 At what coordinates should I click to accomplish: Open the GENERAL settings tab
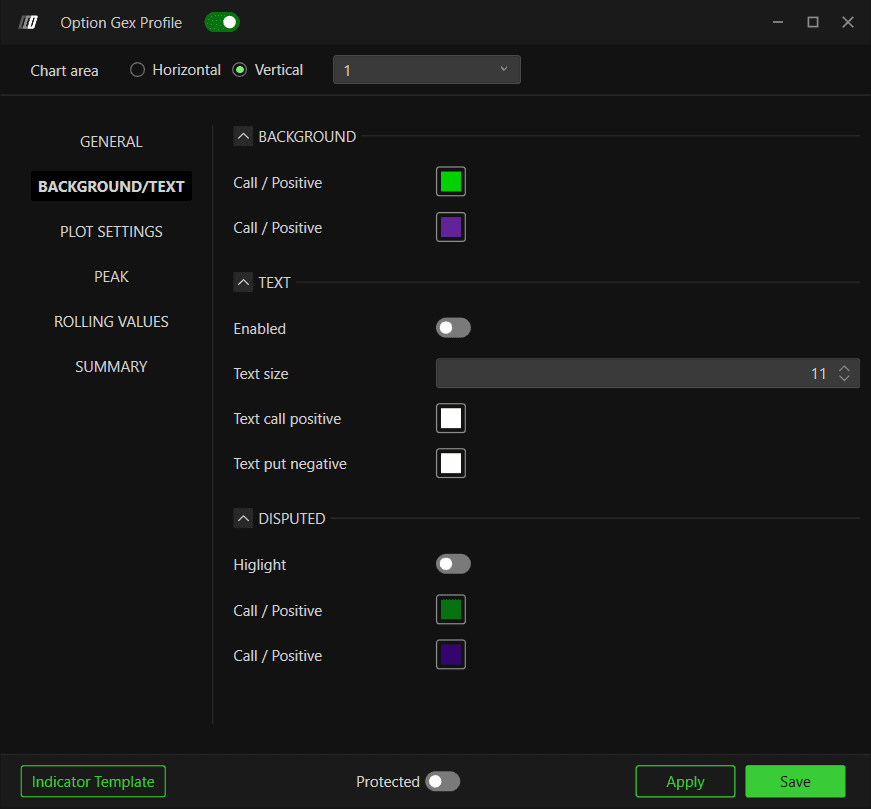point(111,142)
